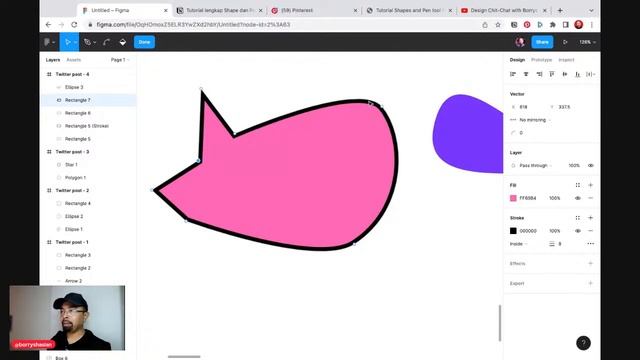Click Align horizontal centers icon
The width and height of the screenshot is (640, 360).
coord(526,74)
